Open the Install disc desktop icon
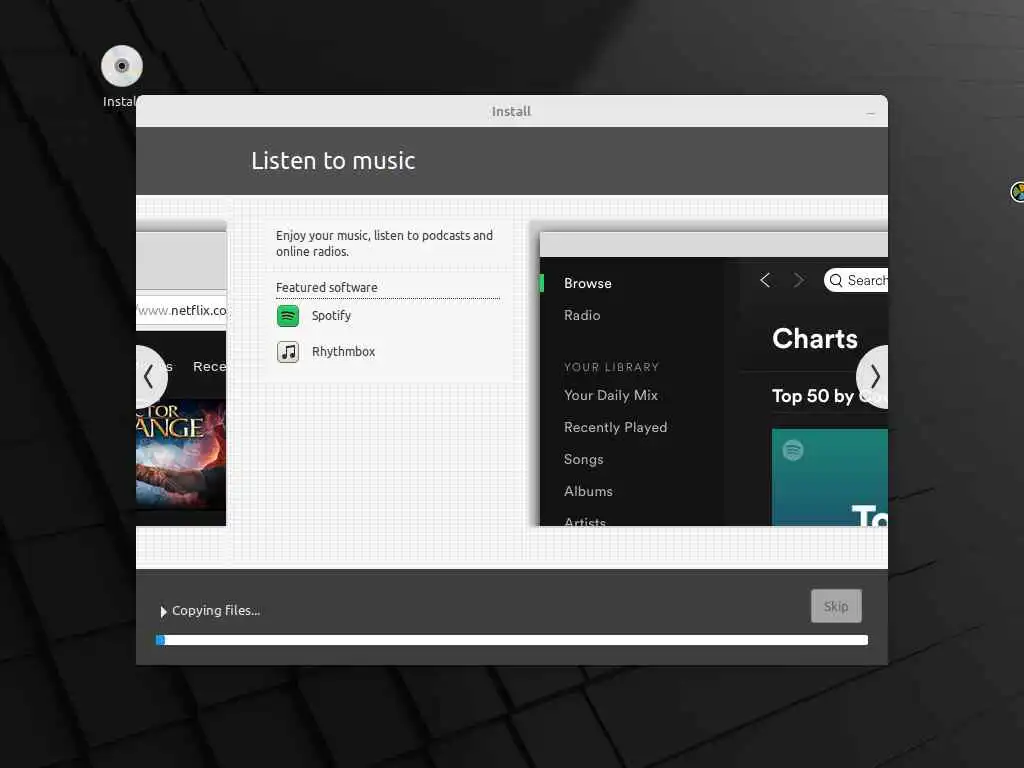The height and width of the screenshot is (768, 1024). (121, 66)
